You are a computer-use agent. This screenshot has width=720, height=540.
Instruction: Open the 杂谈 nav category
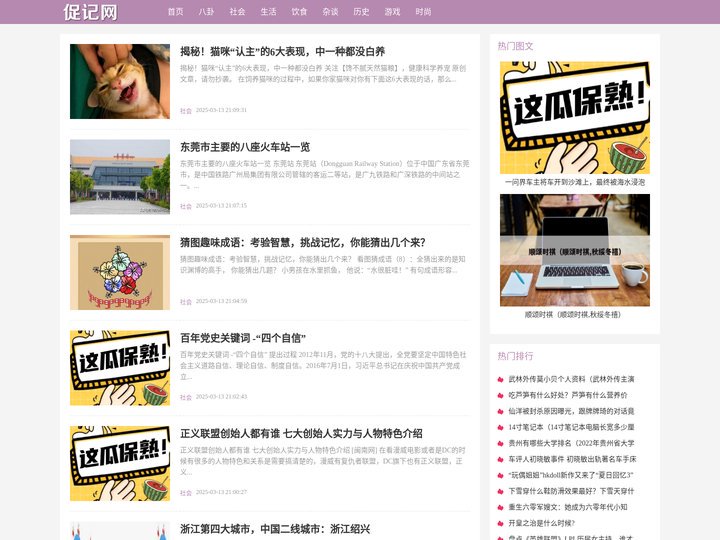(330, 12)
